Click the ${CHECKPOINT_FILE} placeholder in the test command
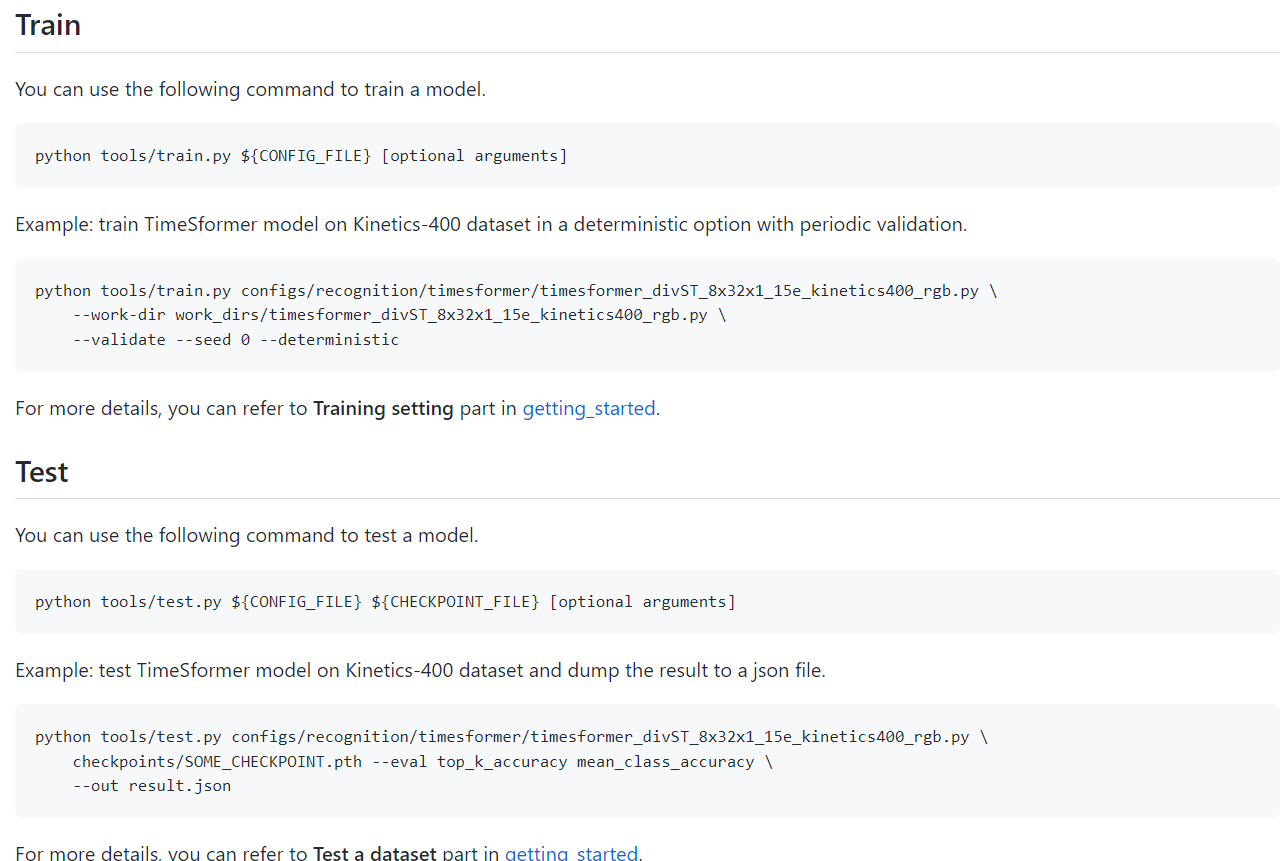This screenshot has width=1288, height=861. coord(455,602)
